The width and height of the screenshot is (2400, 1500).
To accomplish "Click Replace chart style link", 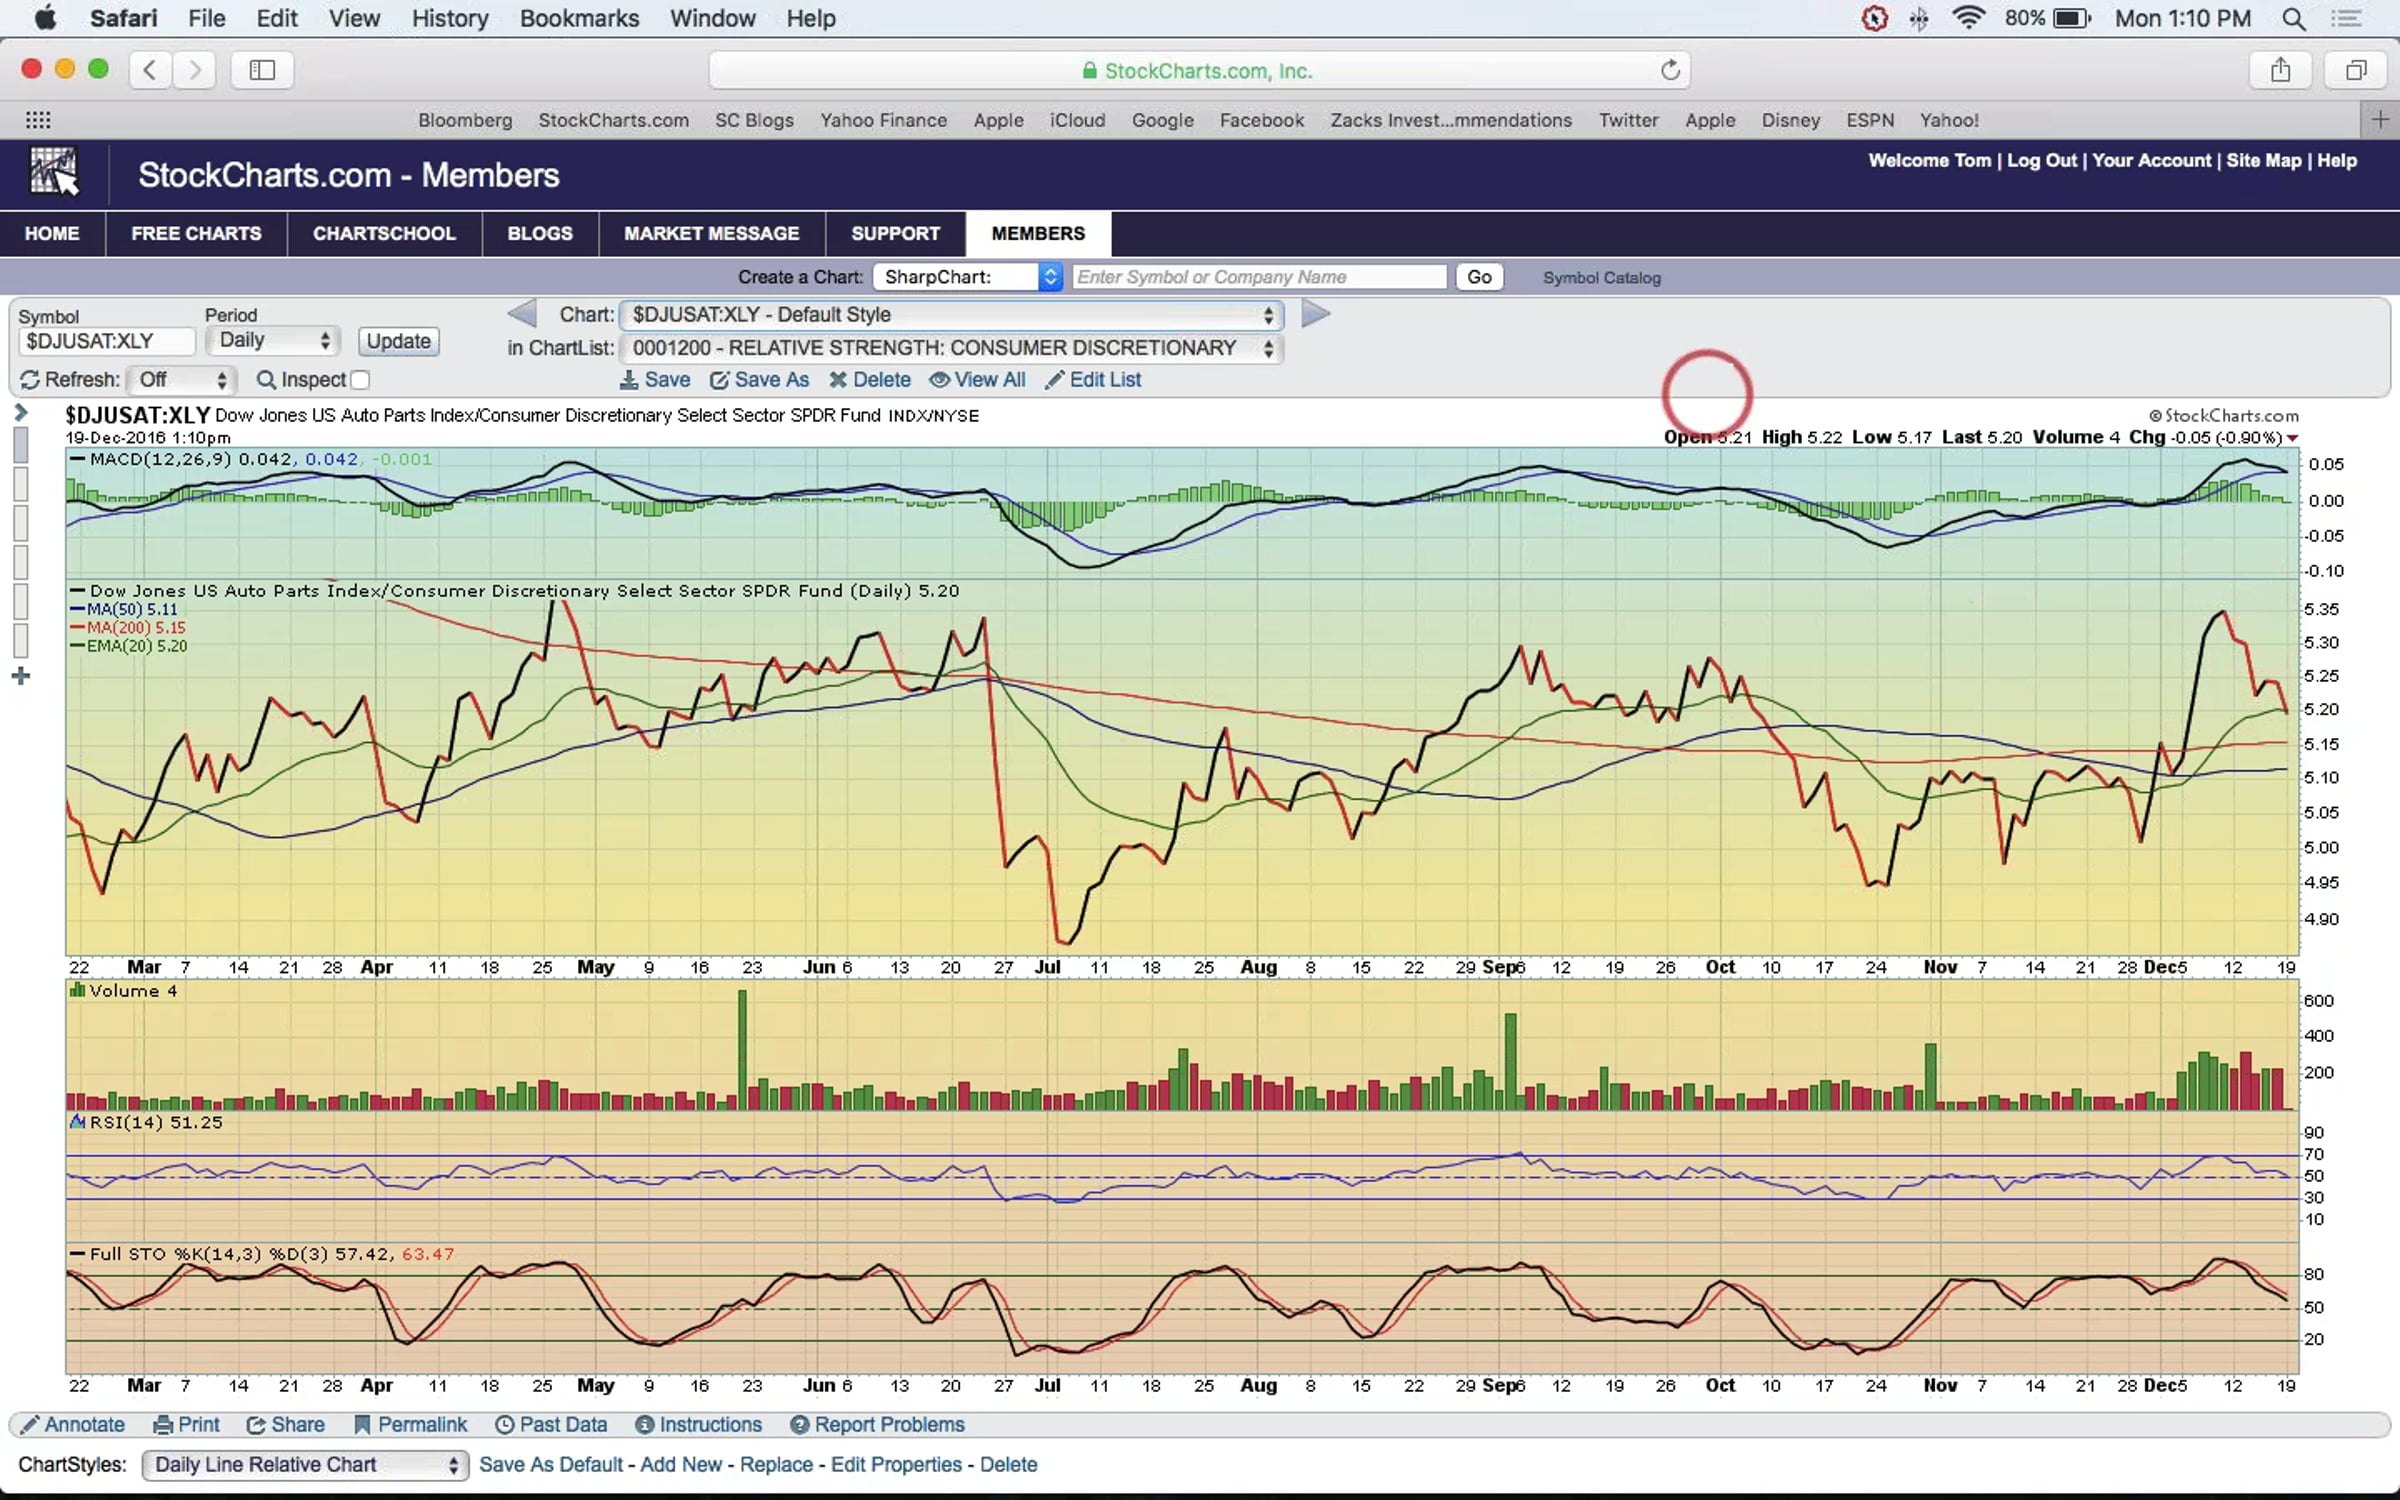I will [777, 1465].
